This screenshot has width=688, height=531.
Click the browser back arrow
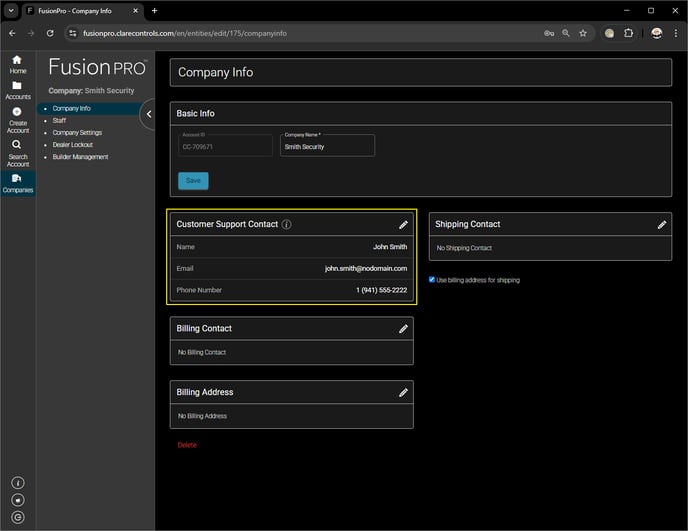click(12, 33)
